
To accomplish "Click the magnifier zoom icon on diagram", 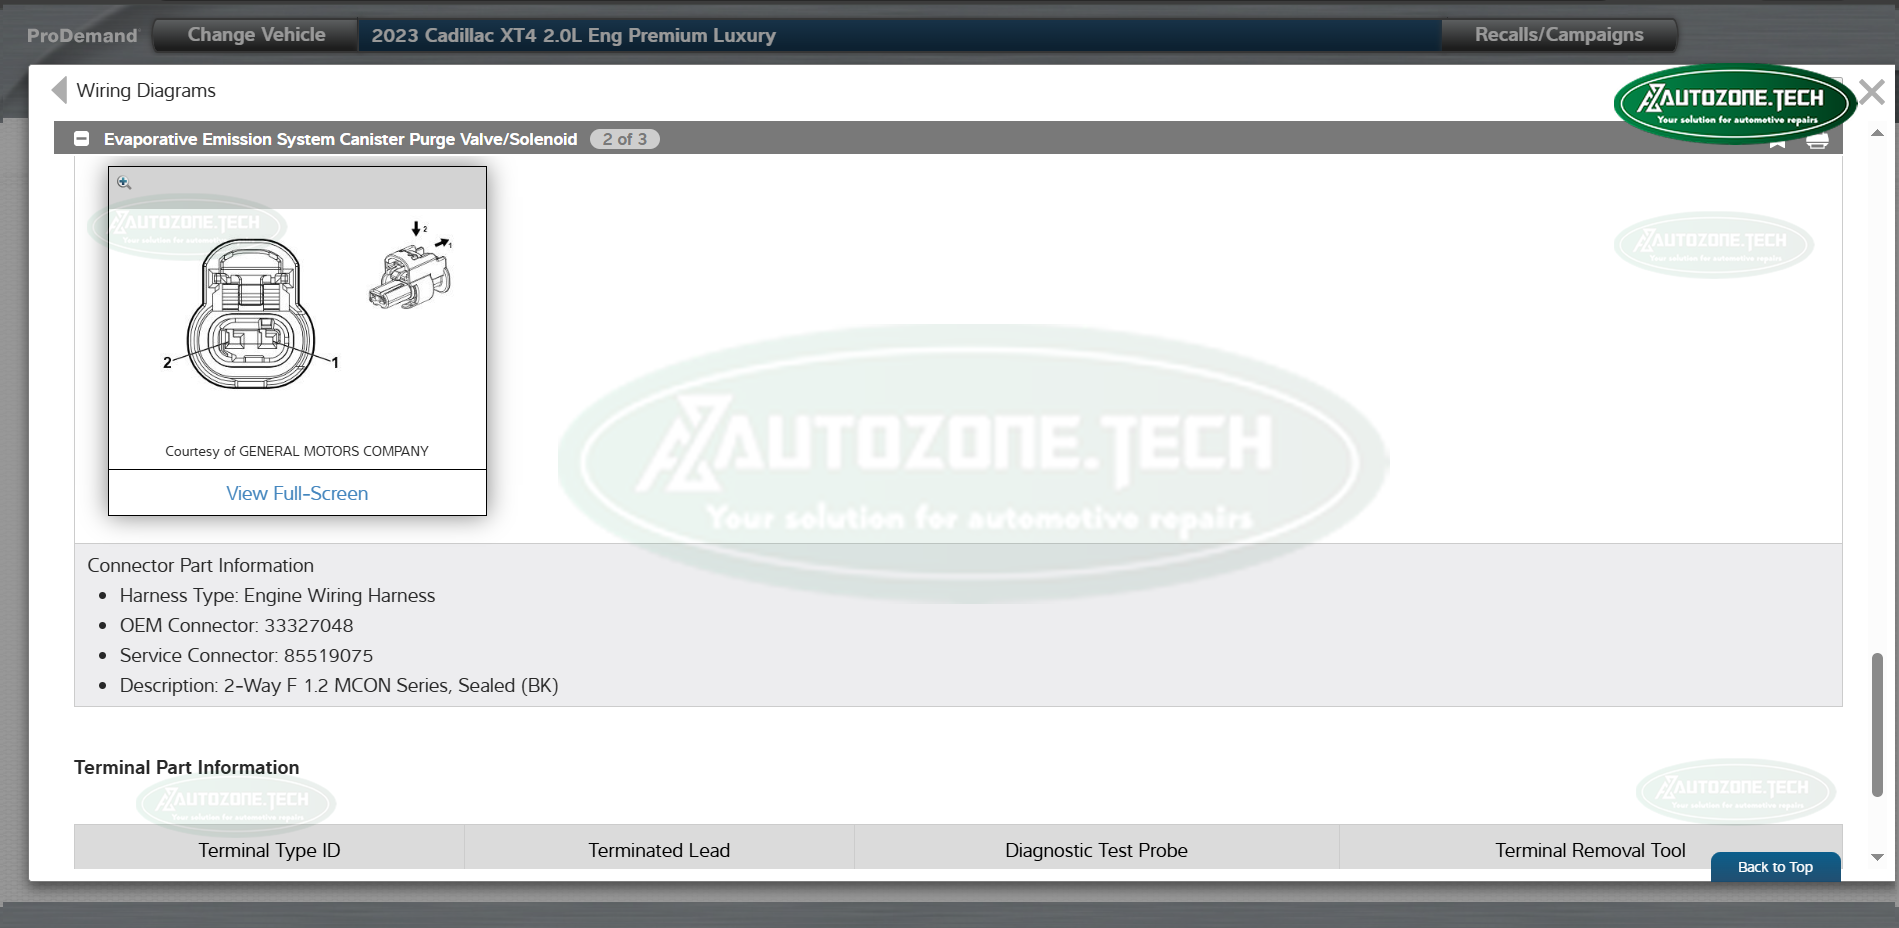I will point(124,183).
